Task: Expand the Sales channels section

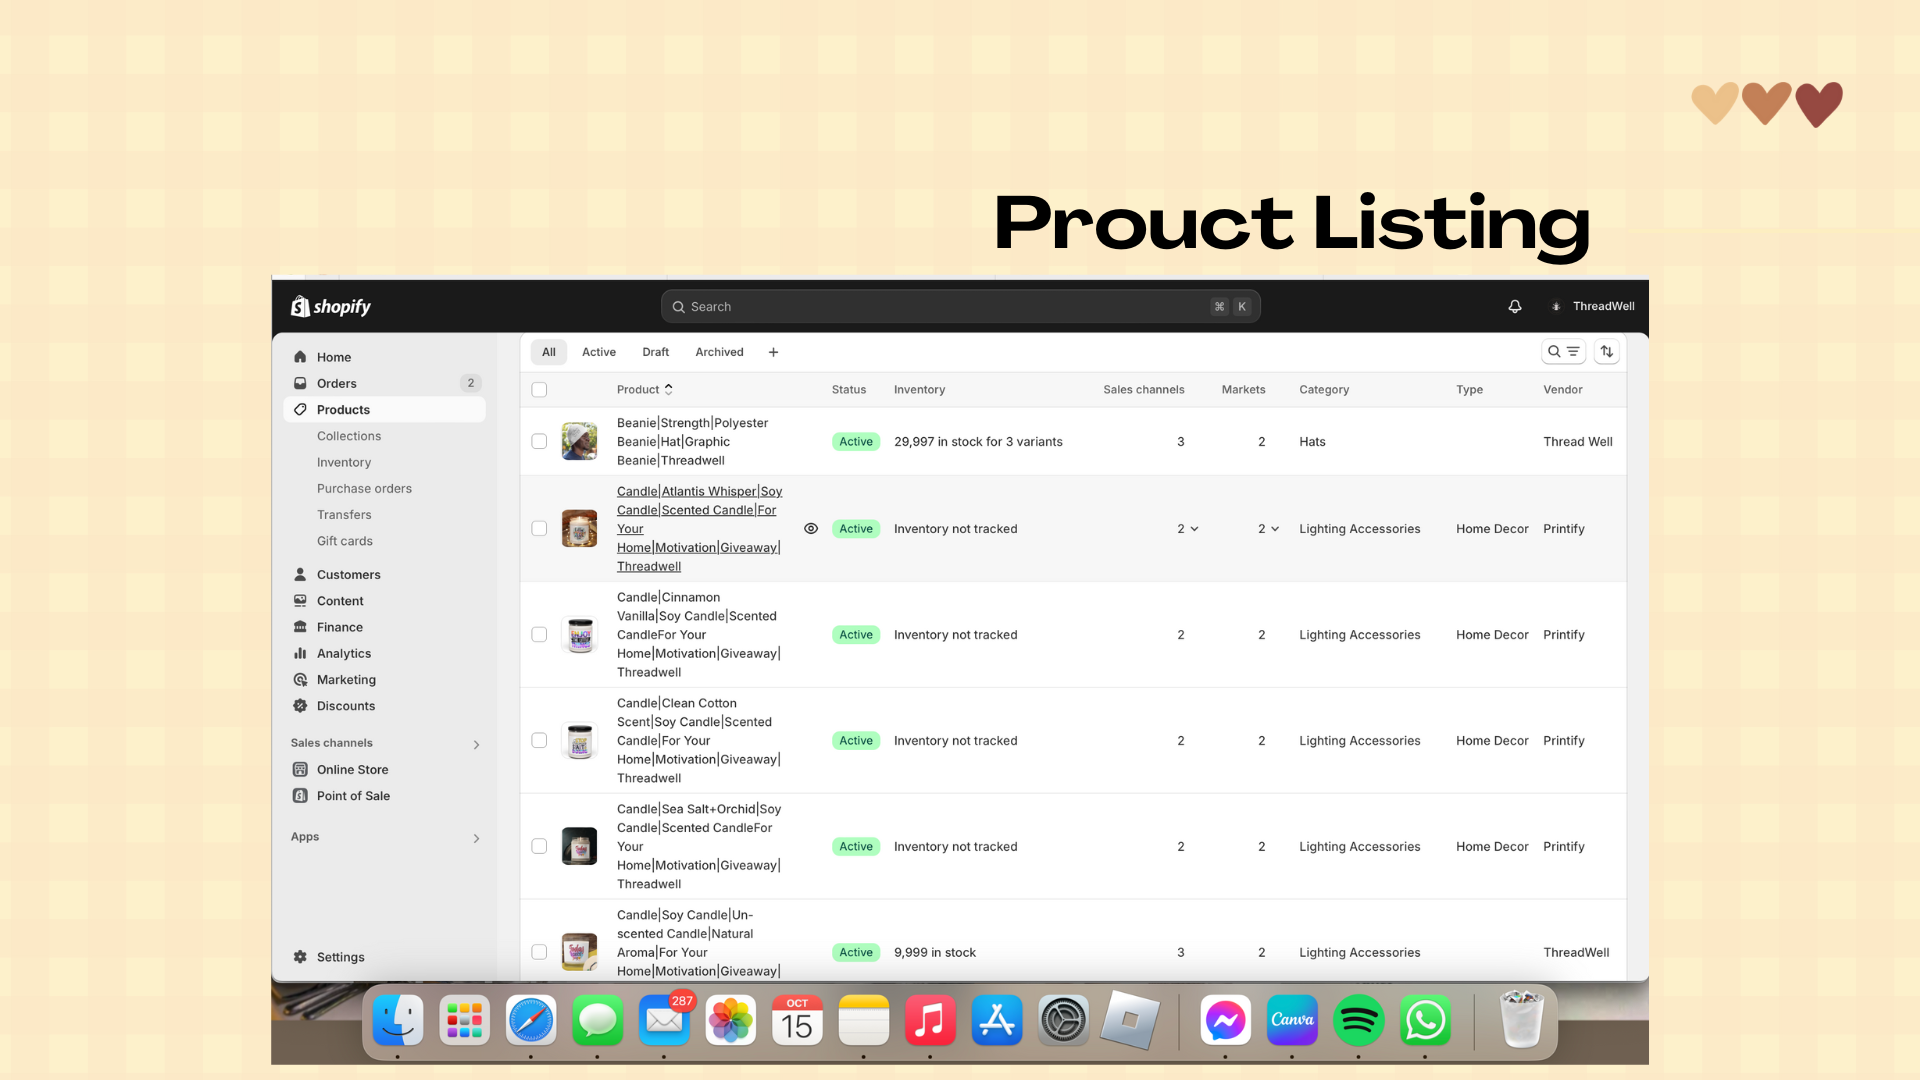Action: [x=476, y=744]
